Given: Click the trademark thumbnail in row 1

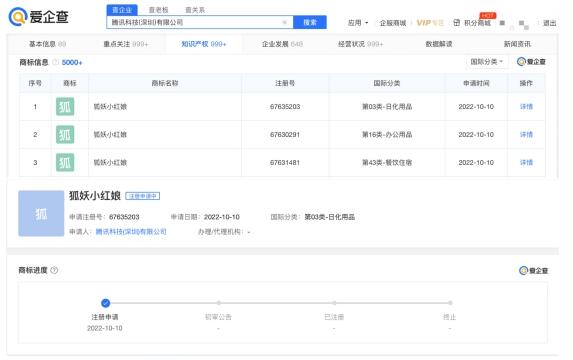Looking at the screenshot, I should [x=65, y=107].
